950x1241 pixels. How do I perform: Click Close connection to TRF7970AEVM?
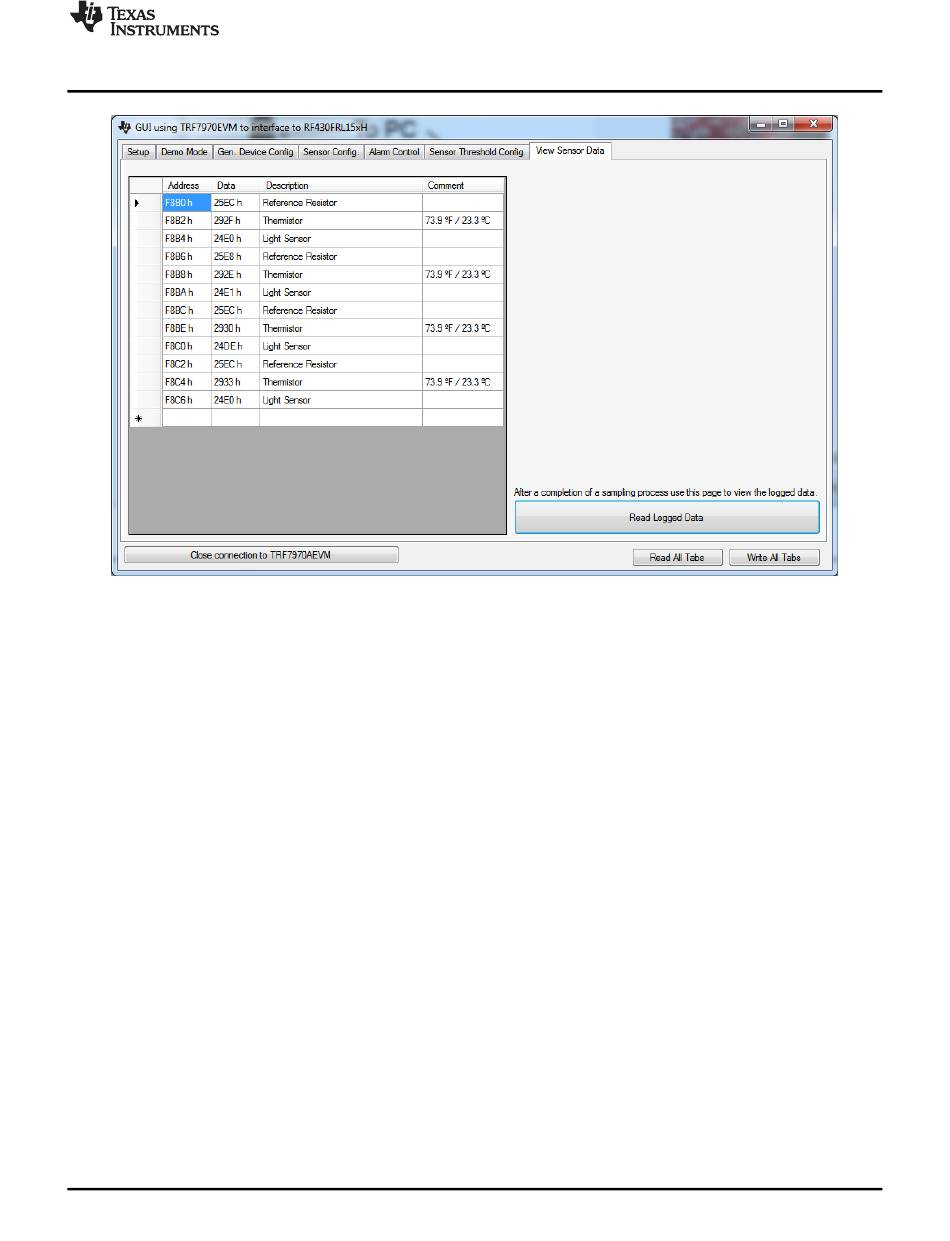point(260,554)
